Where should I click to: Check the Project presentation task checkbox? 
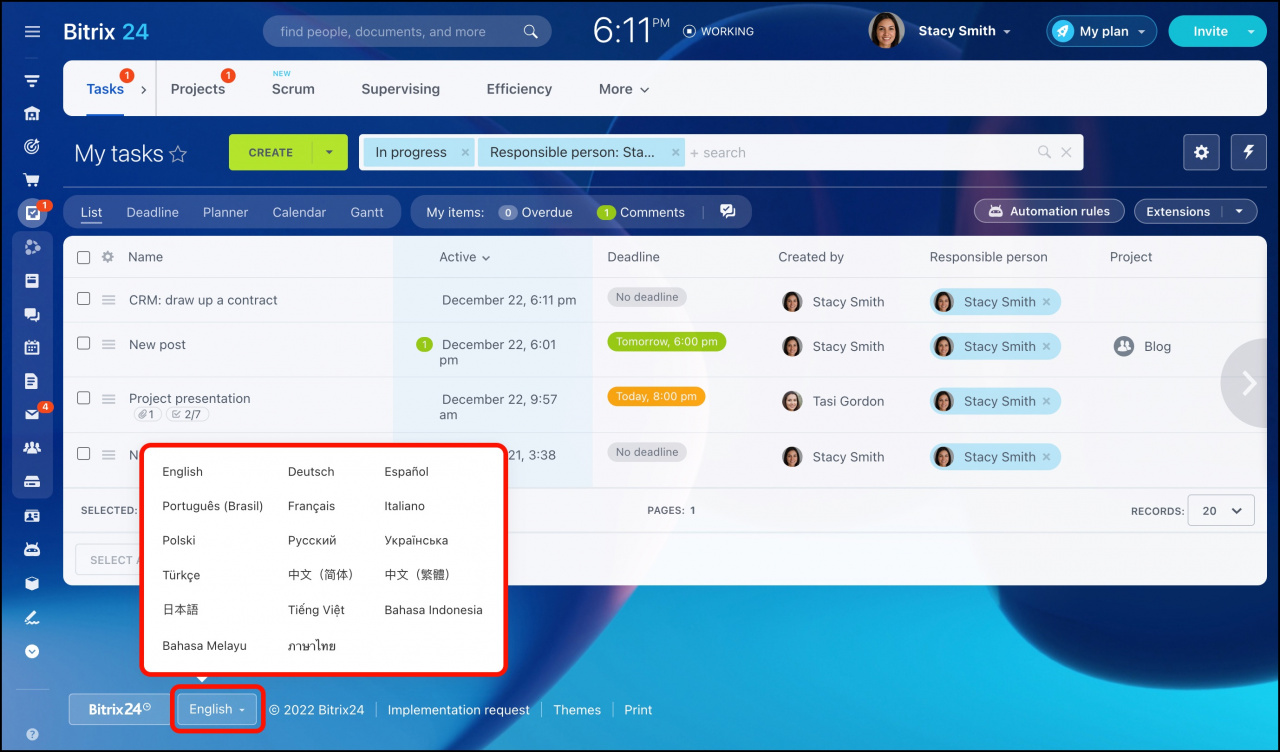pos(83,397)
